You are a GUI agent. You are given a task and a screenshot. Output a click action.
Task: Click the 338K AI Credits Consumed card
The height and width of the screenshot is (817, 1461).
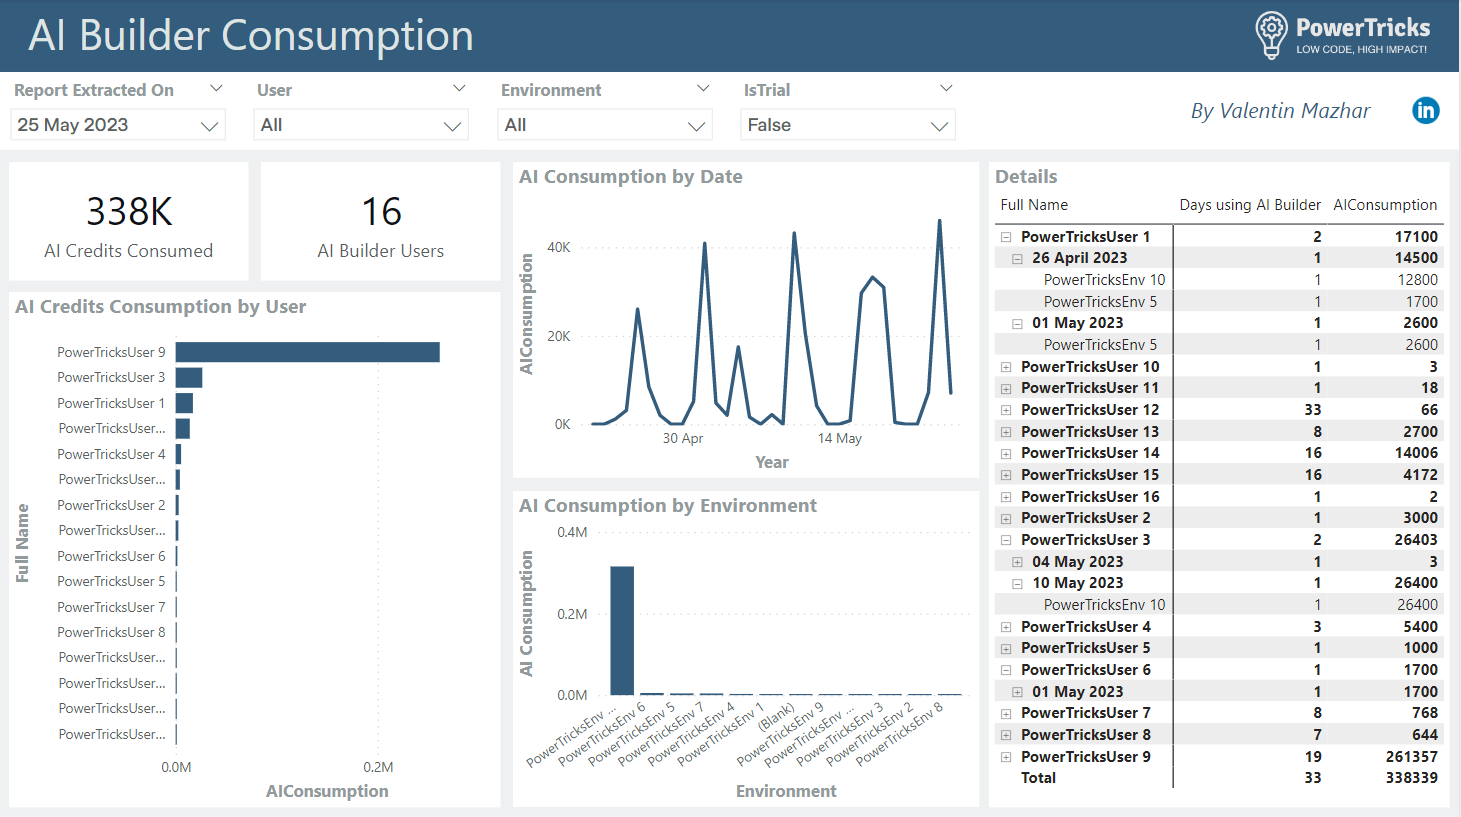coord(129,222)
